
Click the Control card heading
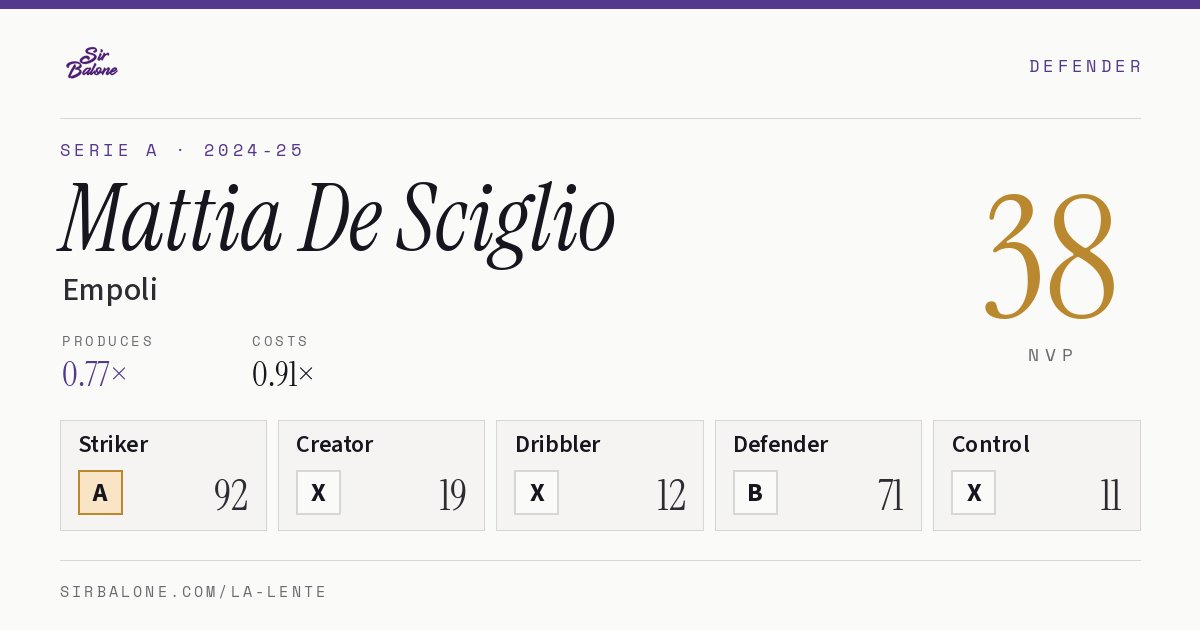pos(991,444)
